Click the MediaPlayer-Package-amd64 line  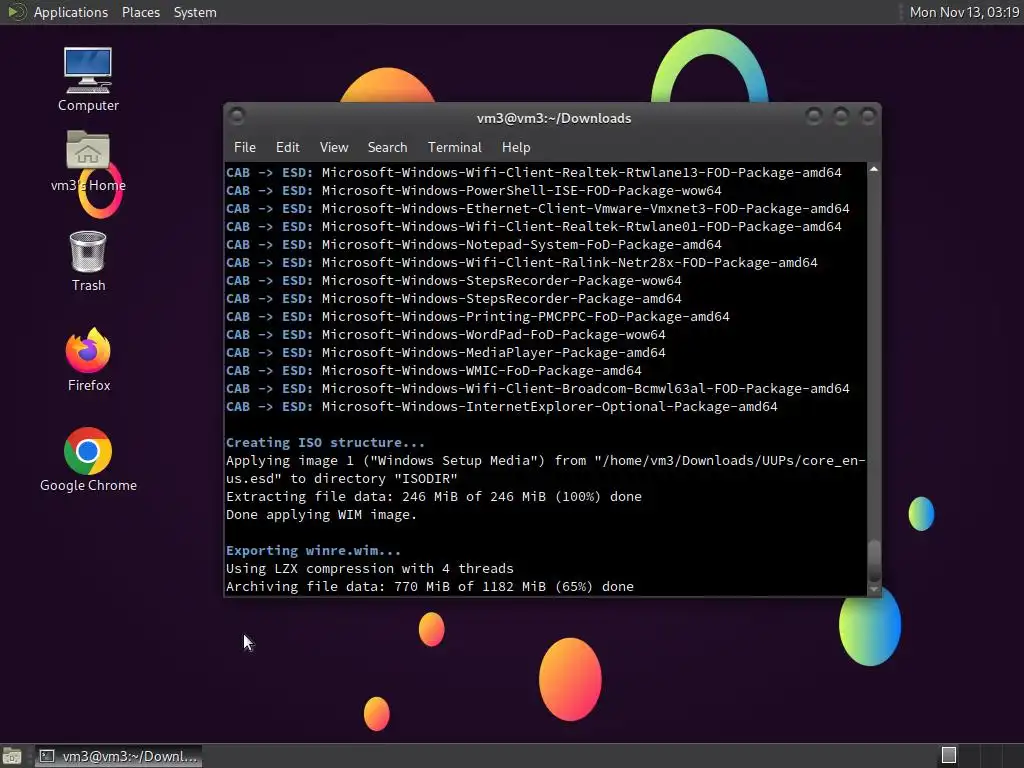445,353
